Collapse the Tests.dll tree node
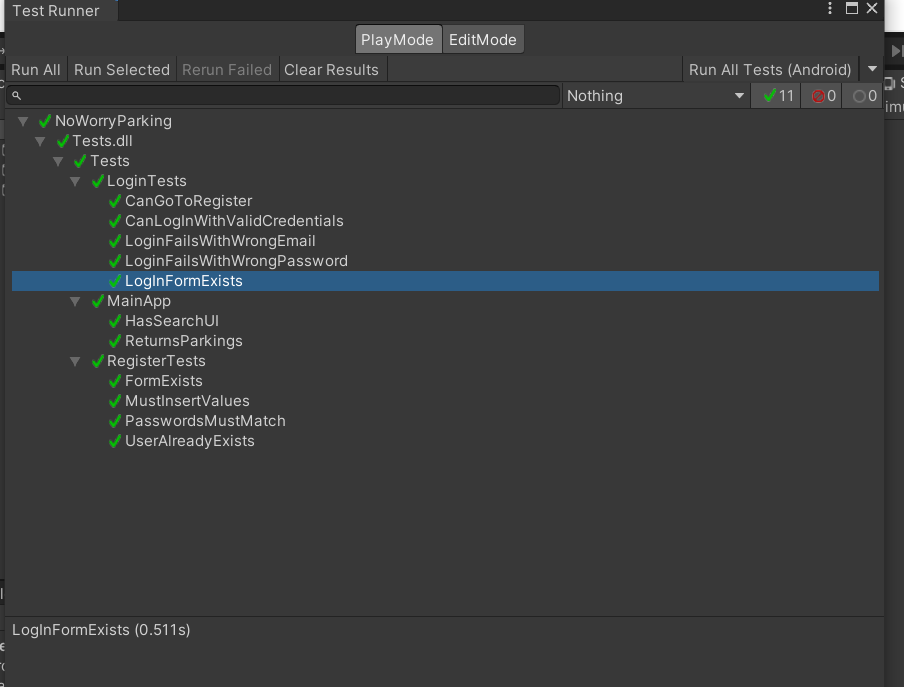Image resolution: width=904 pixels, height=687 pixels. click(40, 141)
